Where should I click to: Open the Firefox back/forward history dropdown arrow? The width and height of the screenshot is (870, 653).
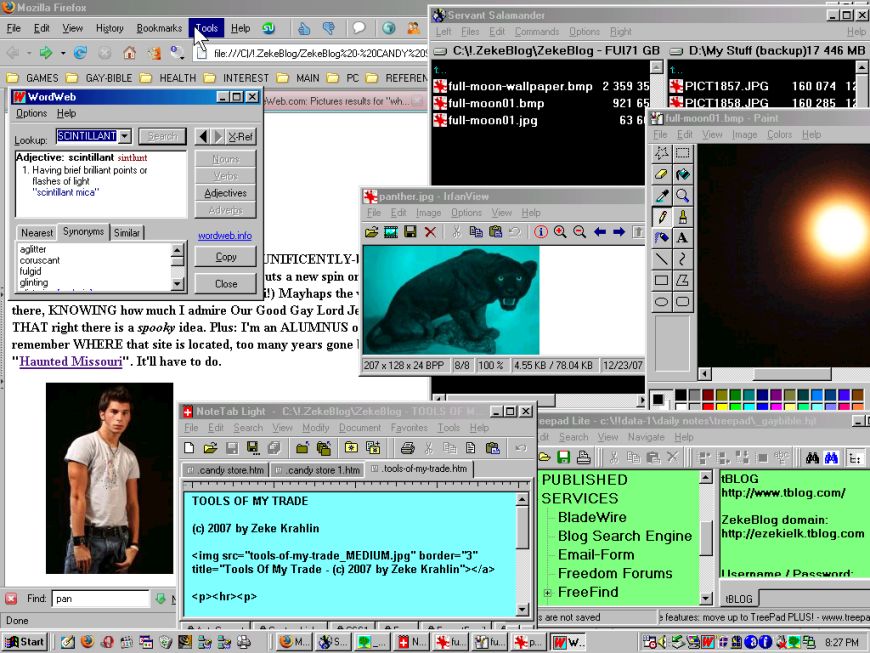click(x=63, y=53)
